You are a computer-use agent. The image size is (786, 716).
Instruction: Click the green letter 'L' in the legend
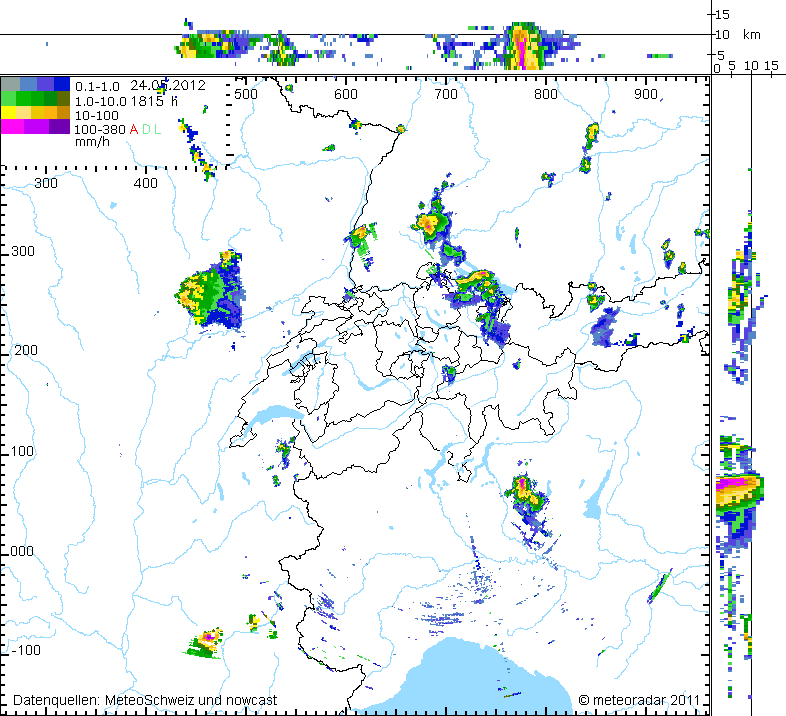click(x=157, y=129)
